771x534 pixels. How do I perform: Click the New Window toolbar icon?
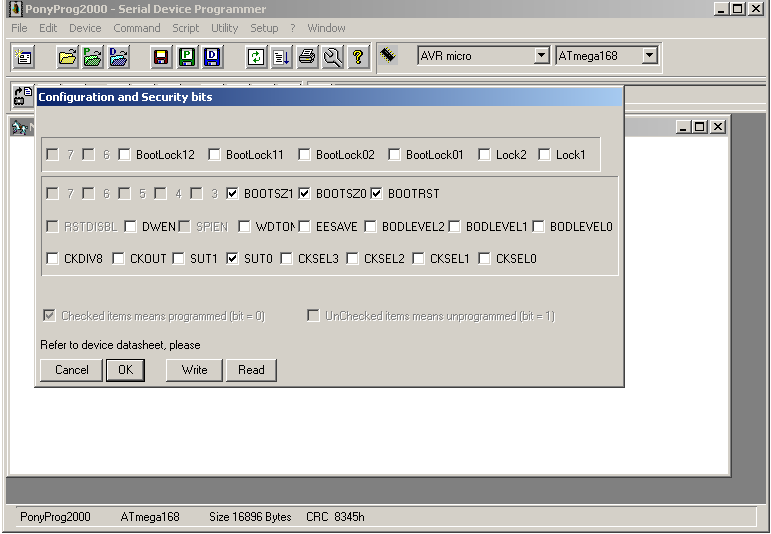(24, 57)
